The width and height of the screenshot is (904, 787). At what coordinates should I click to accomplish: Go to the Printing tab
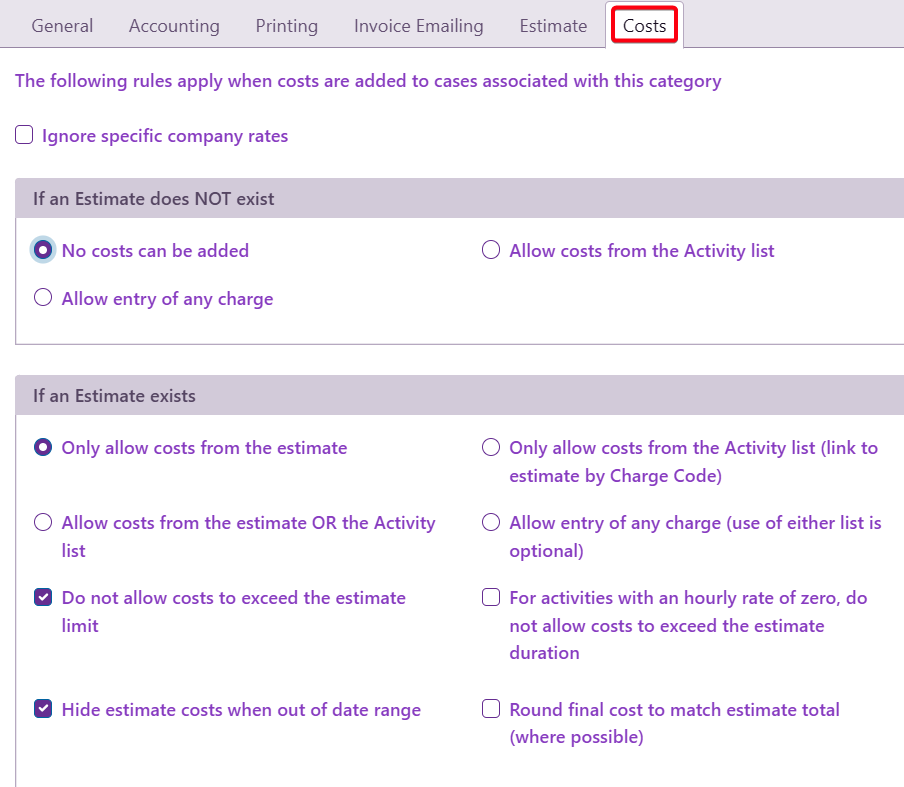click(x=286, y=26)
